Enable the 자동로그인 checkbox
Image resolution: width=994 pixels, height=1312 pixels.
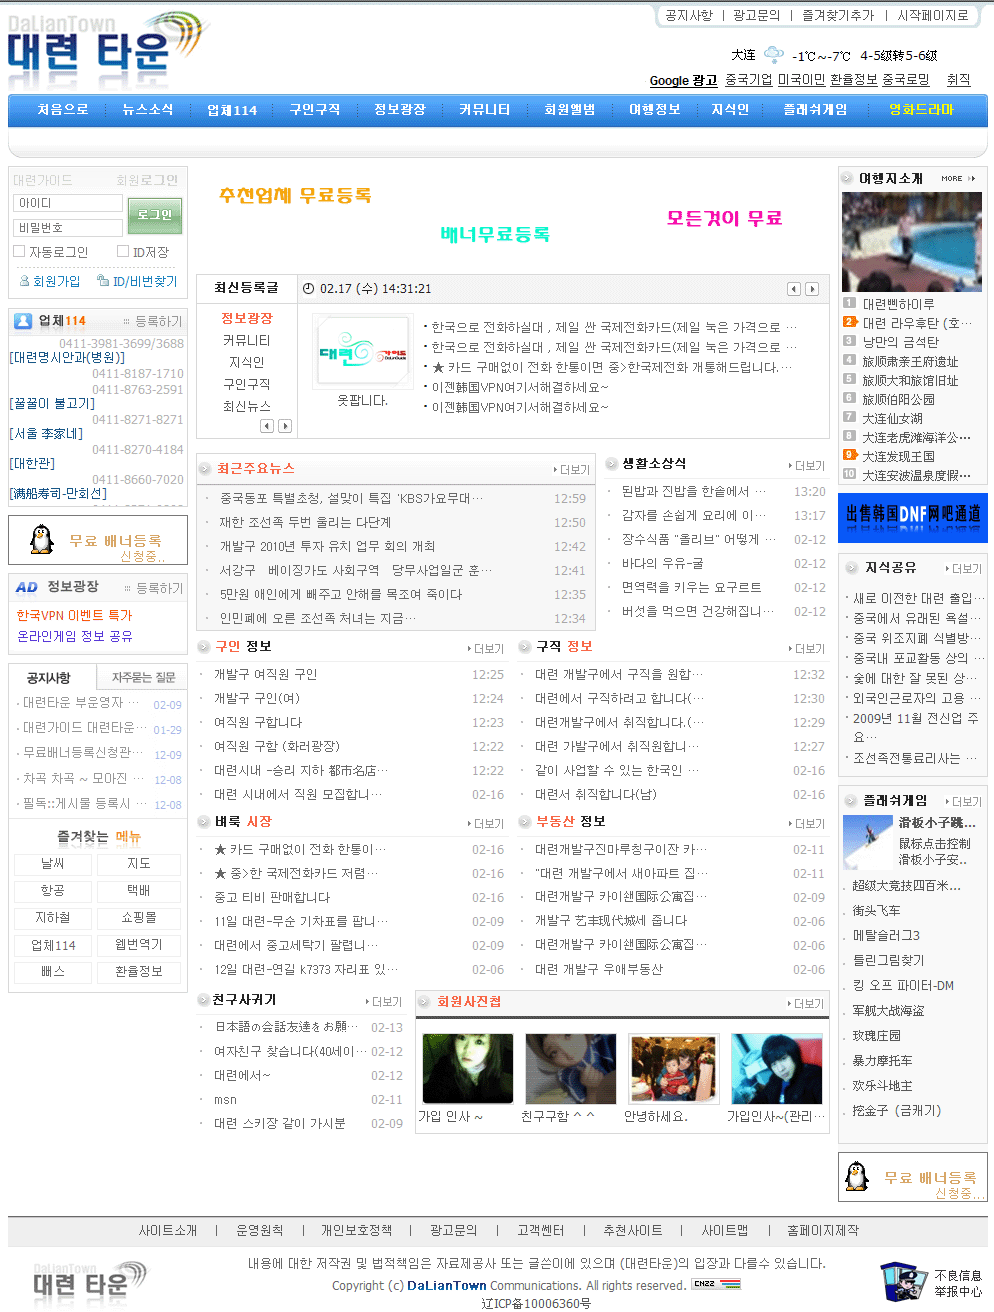click(x=19, y=251)
